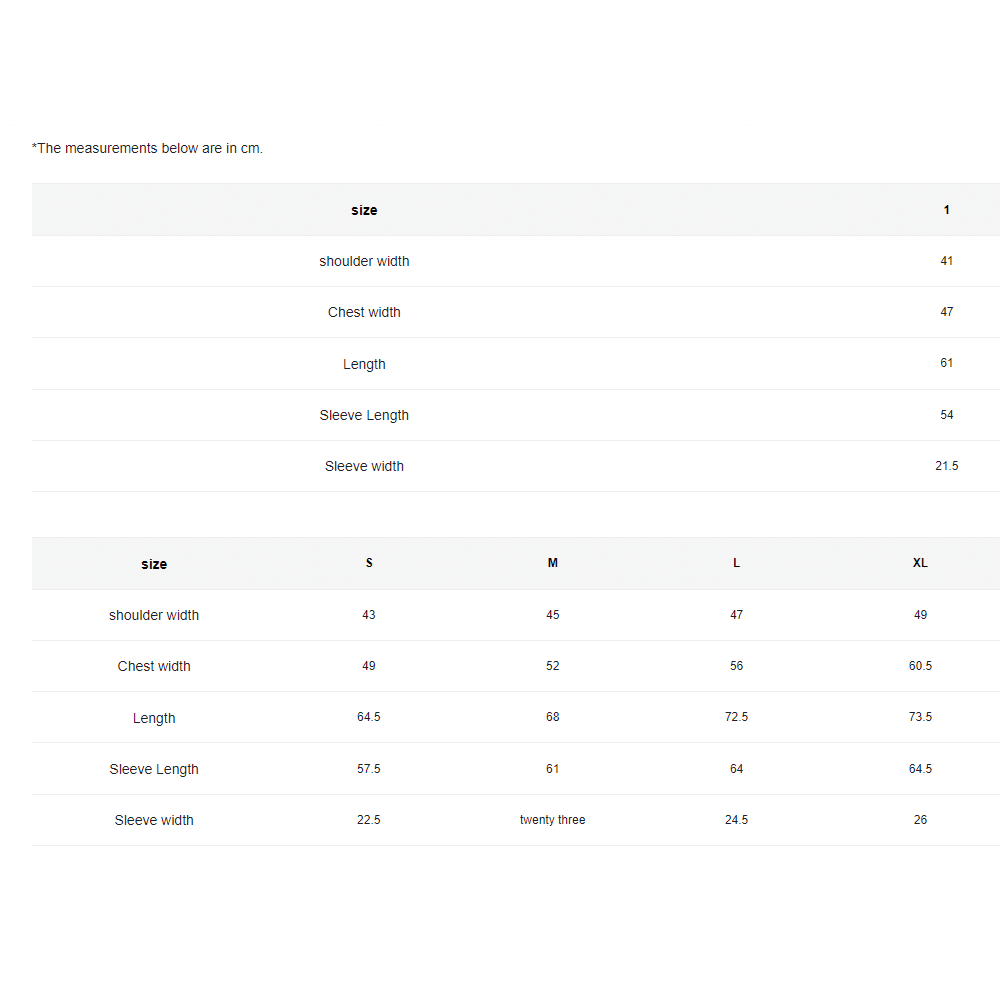
Task: Click the S size column header
Action: tap(369, 563)
